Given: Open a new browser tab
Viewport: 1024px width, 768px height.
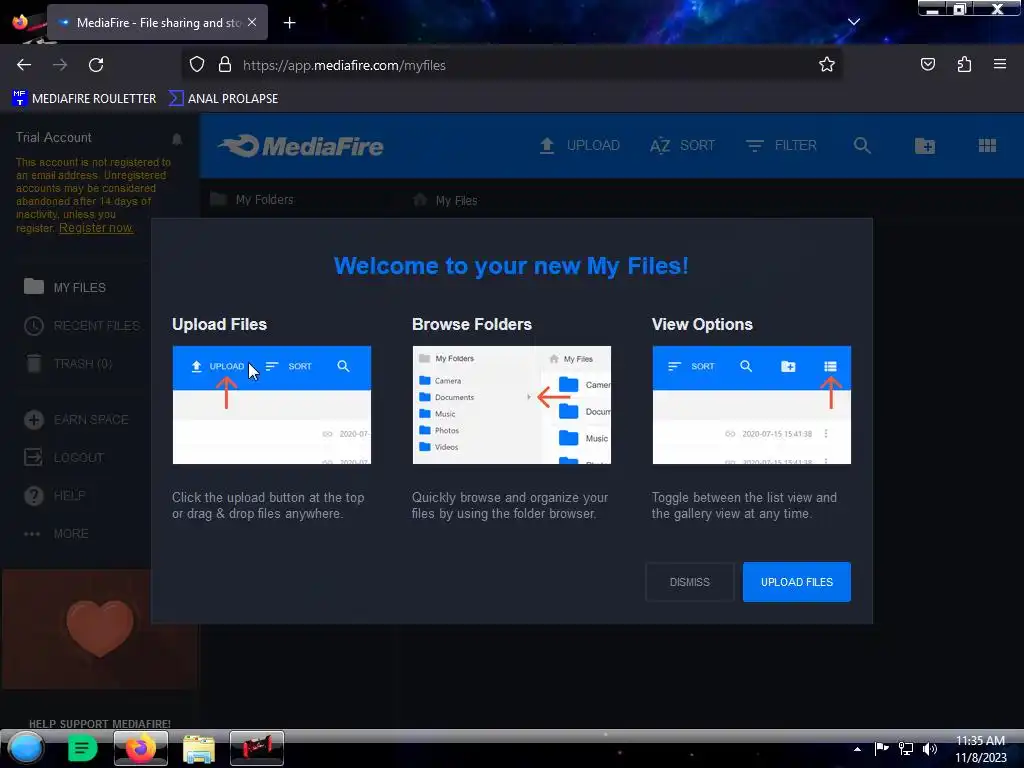Looking at the screenshot, I should coord(289,23).
